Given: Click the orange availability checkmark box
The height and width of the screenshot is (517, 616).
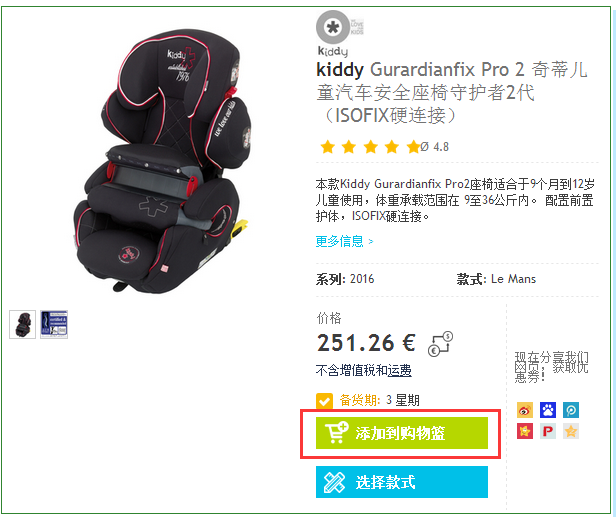Looking at the screenshot, I should click(324, 401).
